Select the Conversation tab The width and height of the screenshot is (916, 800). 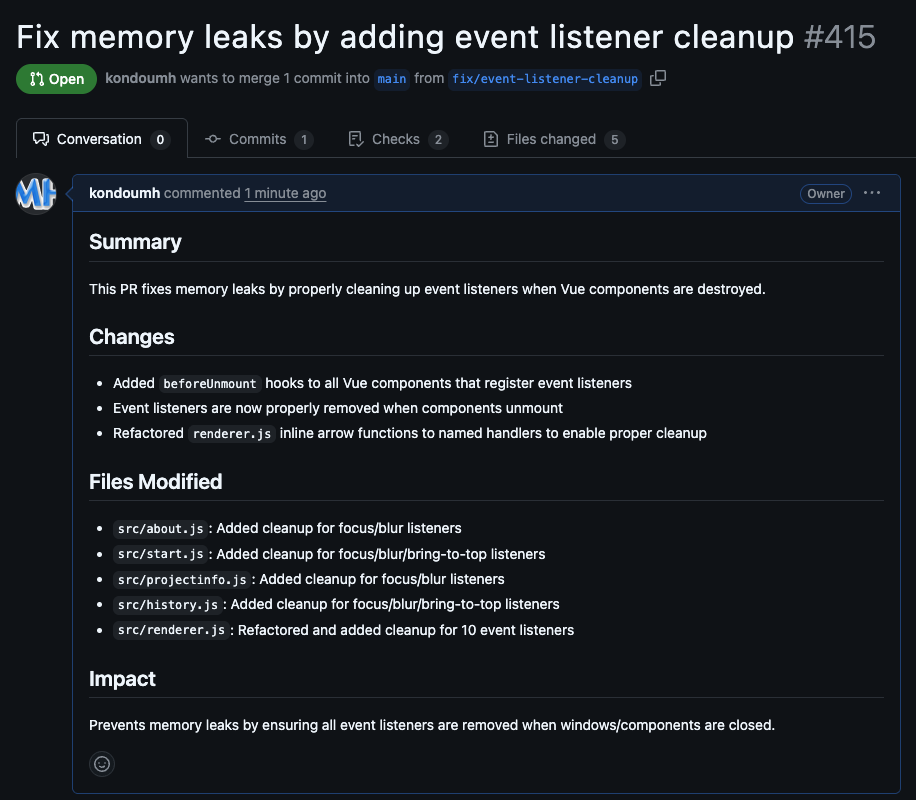pyautogui.click(x=99, y=139)
